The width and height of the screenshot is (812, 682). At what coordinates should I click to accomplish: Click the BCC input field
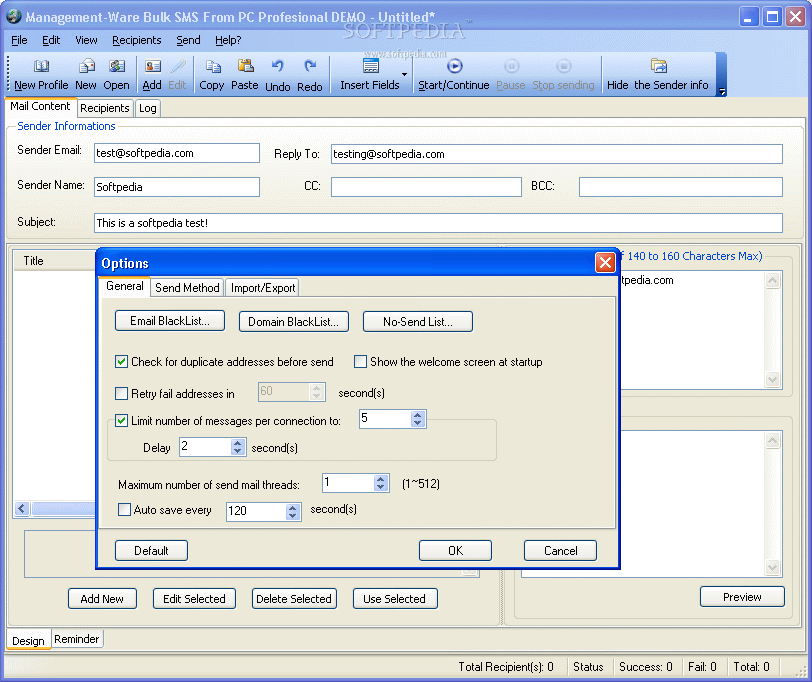coord(680,187)
